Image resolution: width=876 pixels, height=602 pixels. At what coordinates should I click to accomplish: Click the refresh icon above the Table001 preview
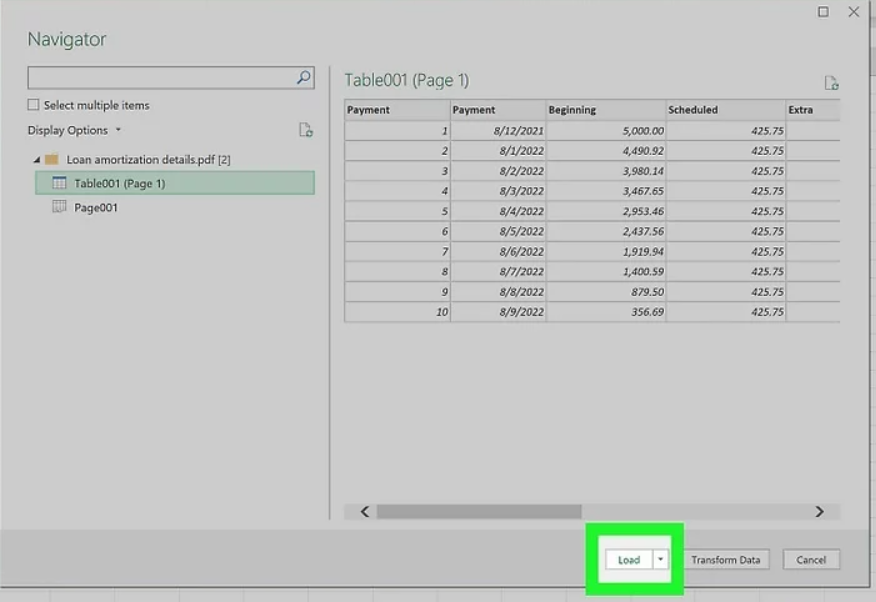830,81
